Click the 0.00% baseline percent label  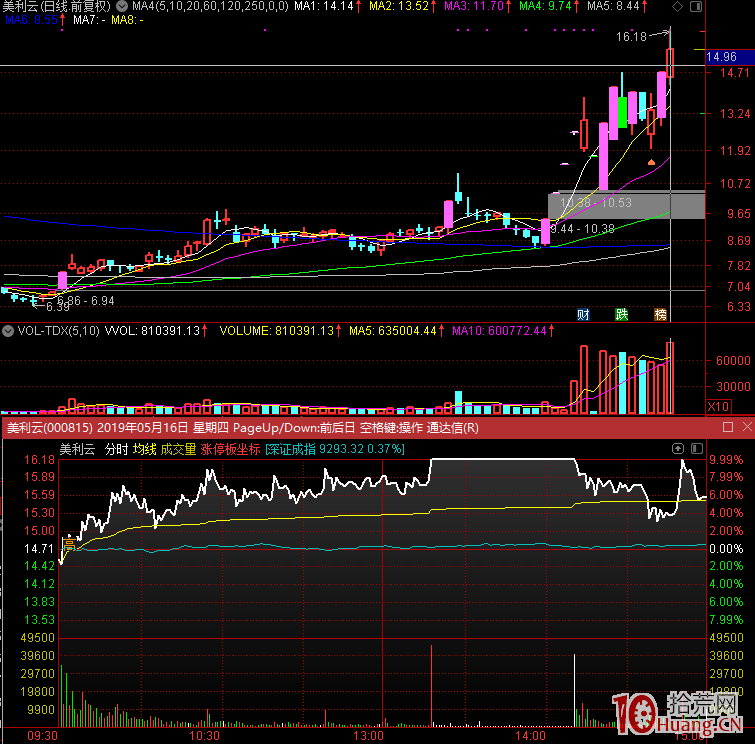tap(726, 549)
